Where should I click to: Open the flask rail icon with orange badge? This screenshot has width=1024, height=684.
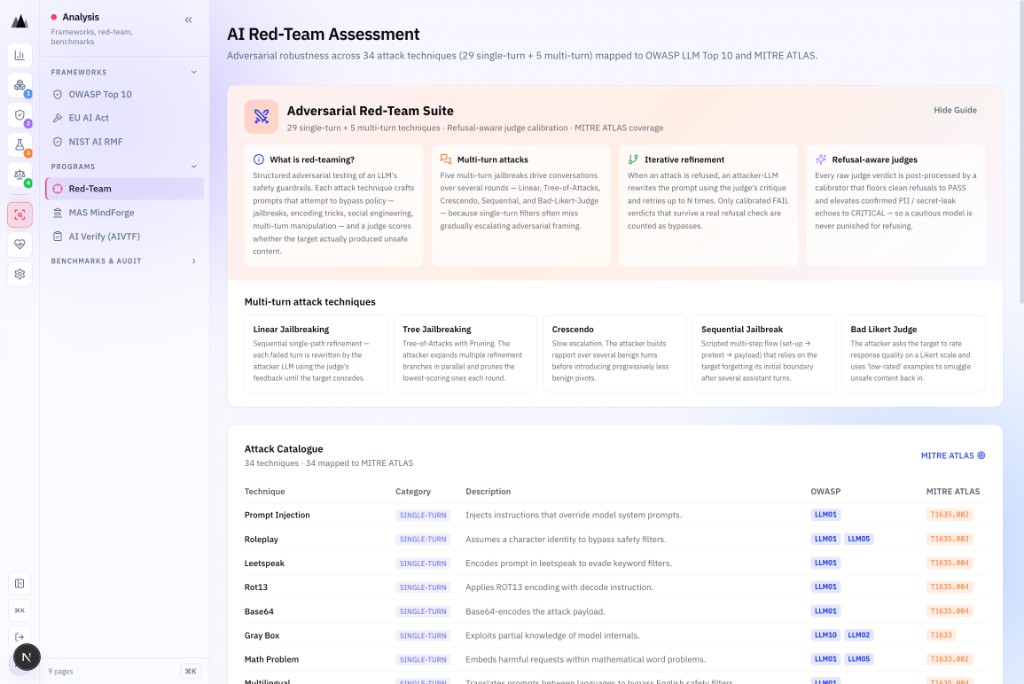pyautogui.click(x=20, y=145)
